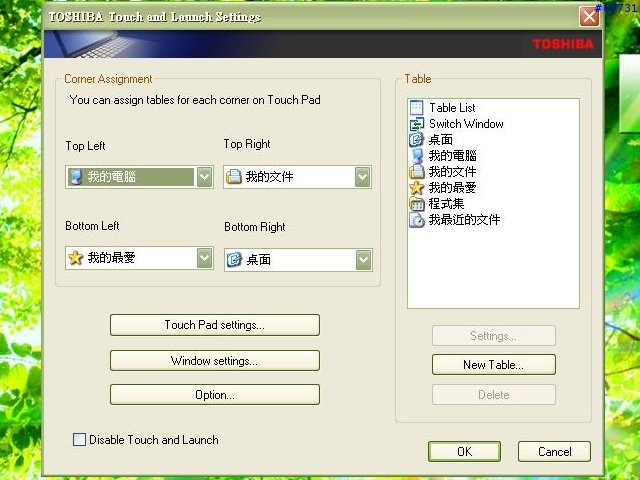Click the 程式集 programs icon in Table list

(x=416, y=203)
